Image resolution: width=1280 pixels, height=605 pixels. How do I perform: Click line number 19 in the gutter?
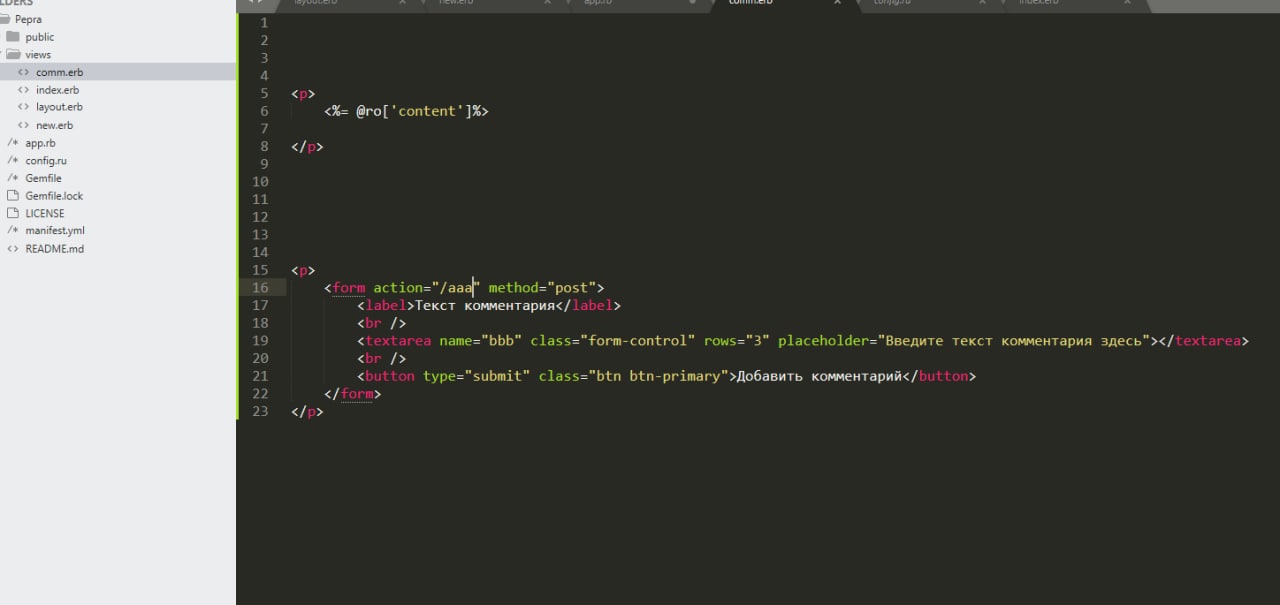[260, 341]
